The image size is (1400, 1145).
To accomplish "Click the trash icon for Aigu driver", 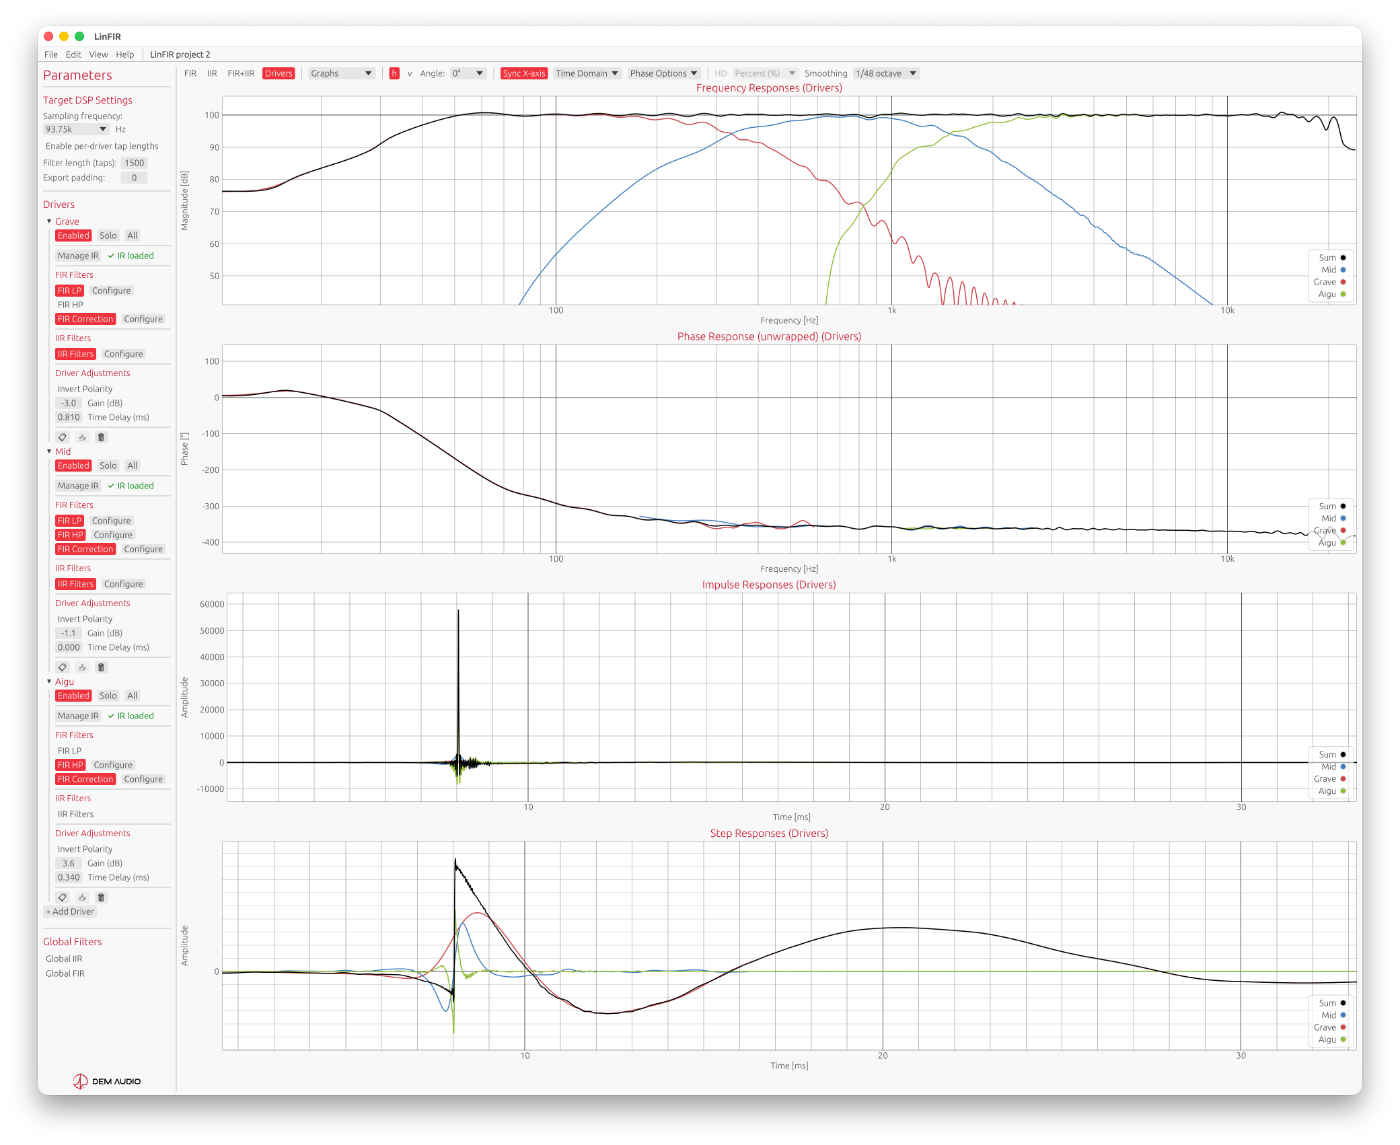I will [101, 897].
